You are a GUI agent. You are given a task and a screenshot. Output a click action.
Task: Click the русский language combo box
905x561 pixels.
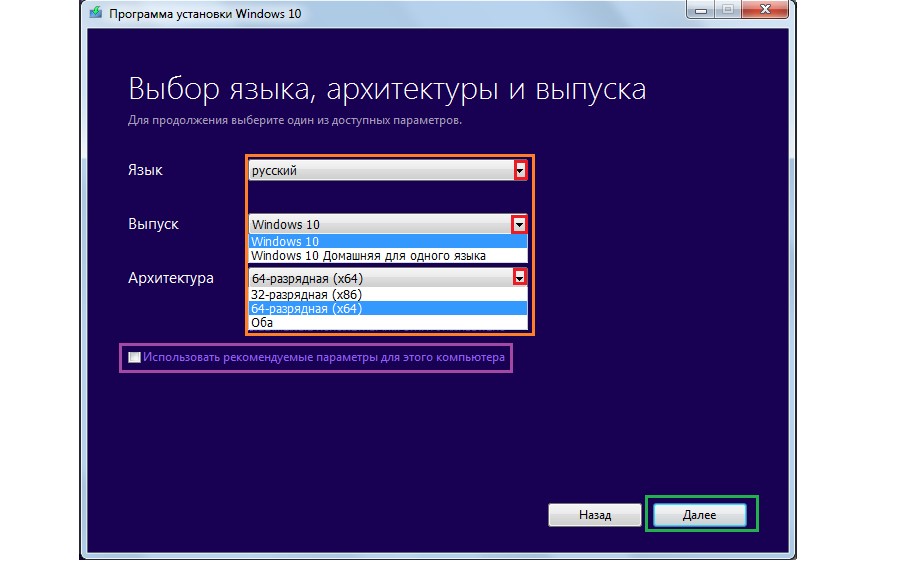pyautogui.click(x=388, y=170)
